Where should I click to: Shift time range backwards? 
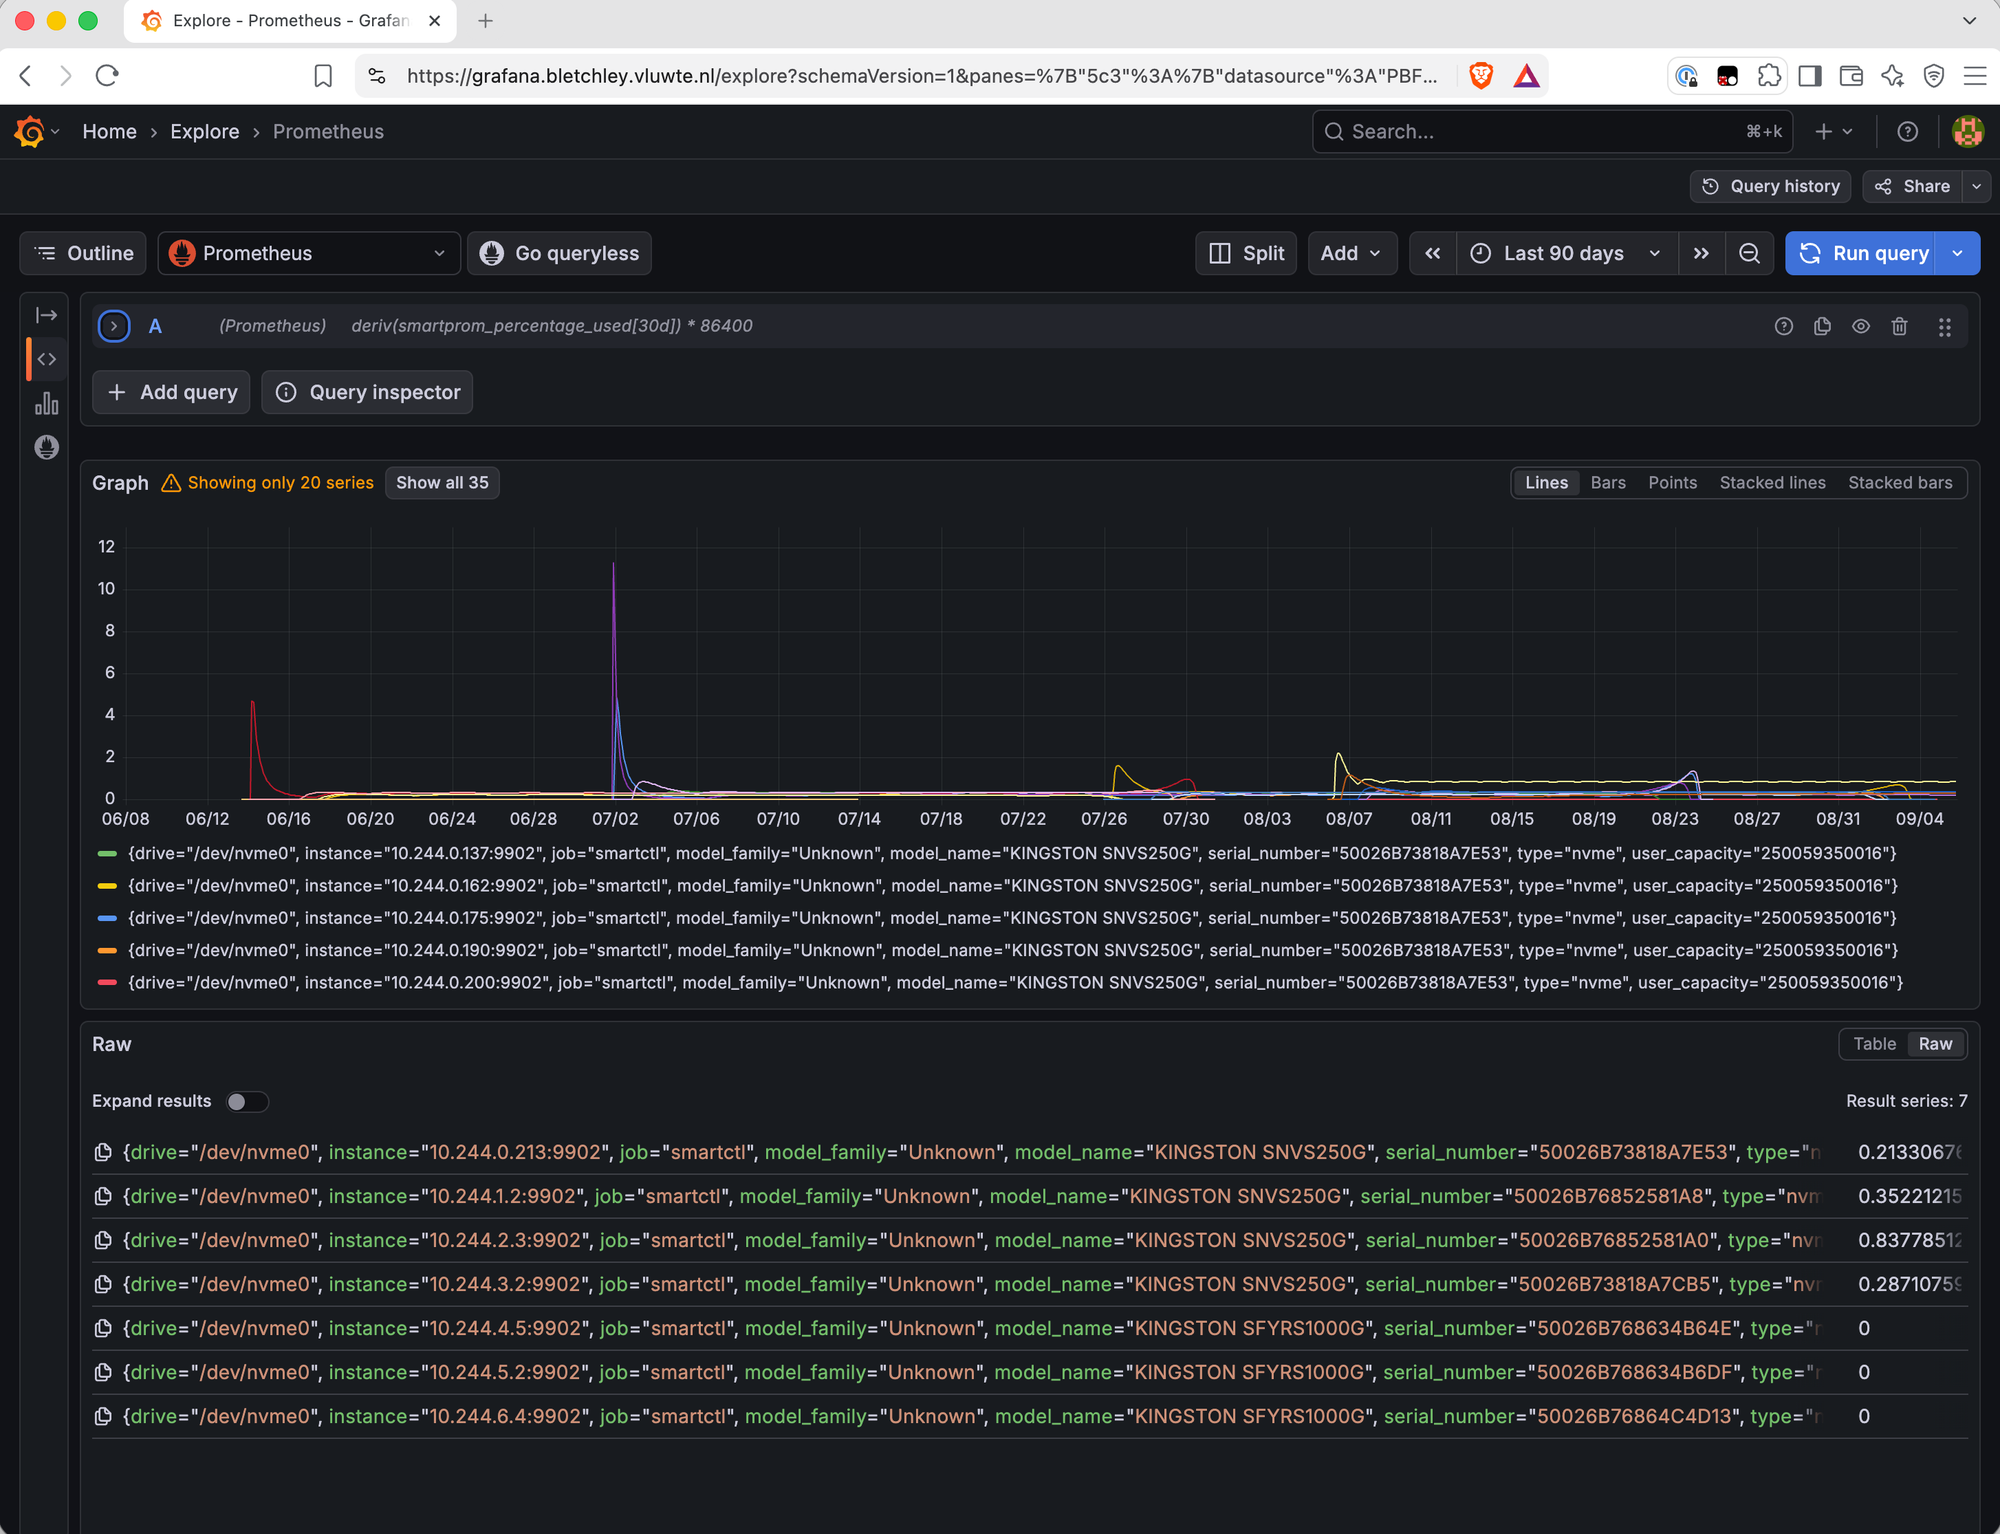point(1432,253)
